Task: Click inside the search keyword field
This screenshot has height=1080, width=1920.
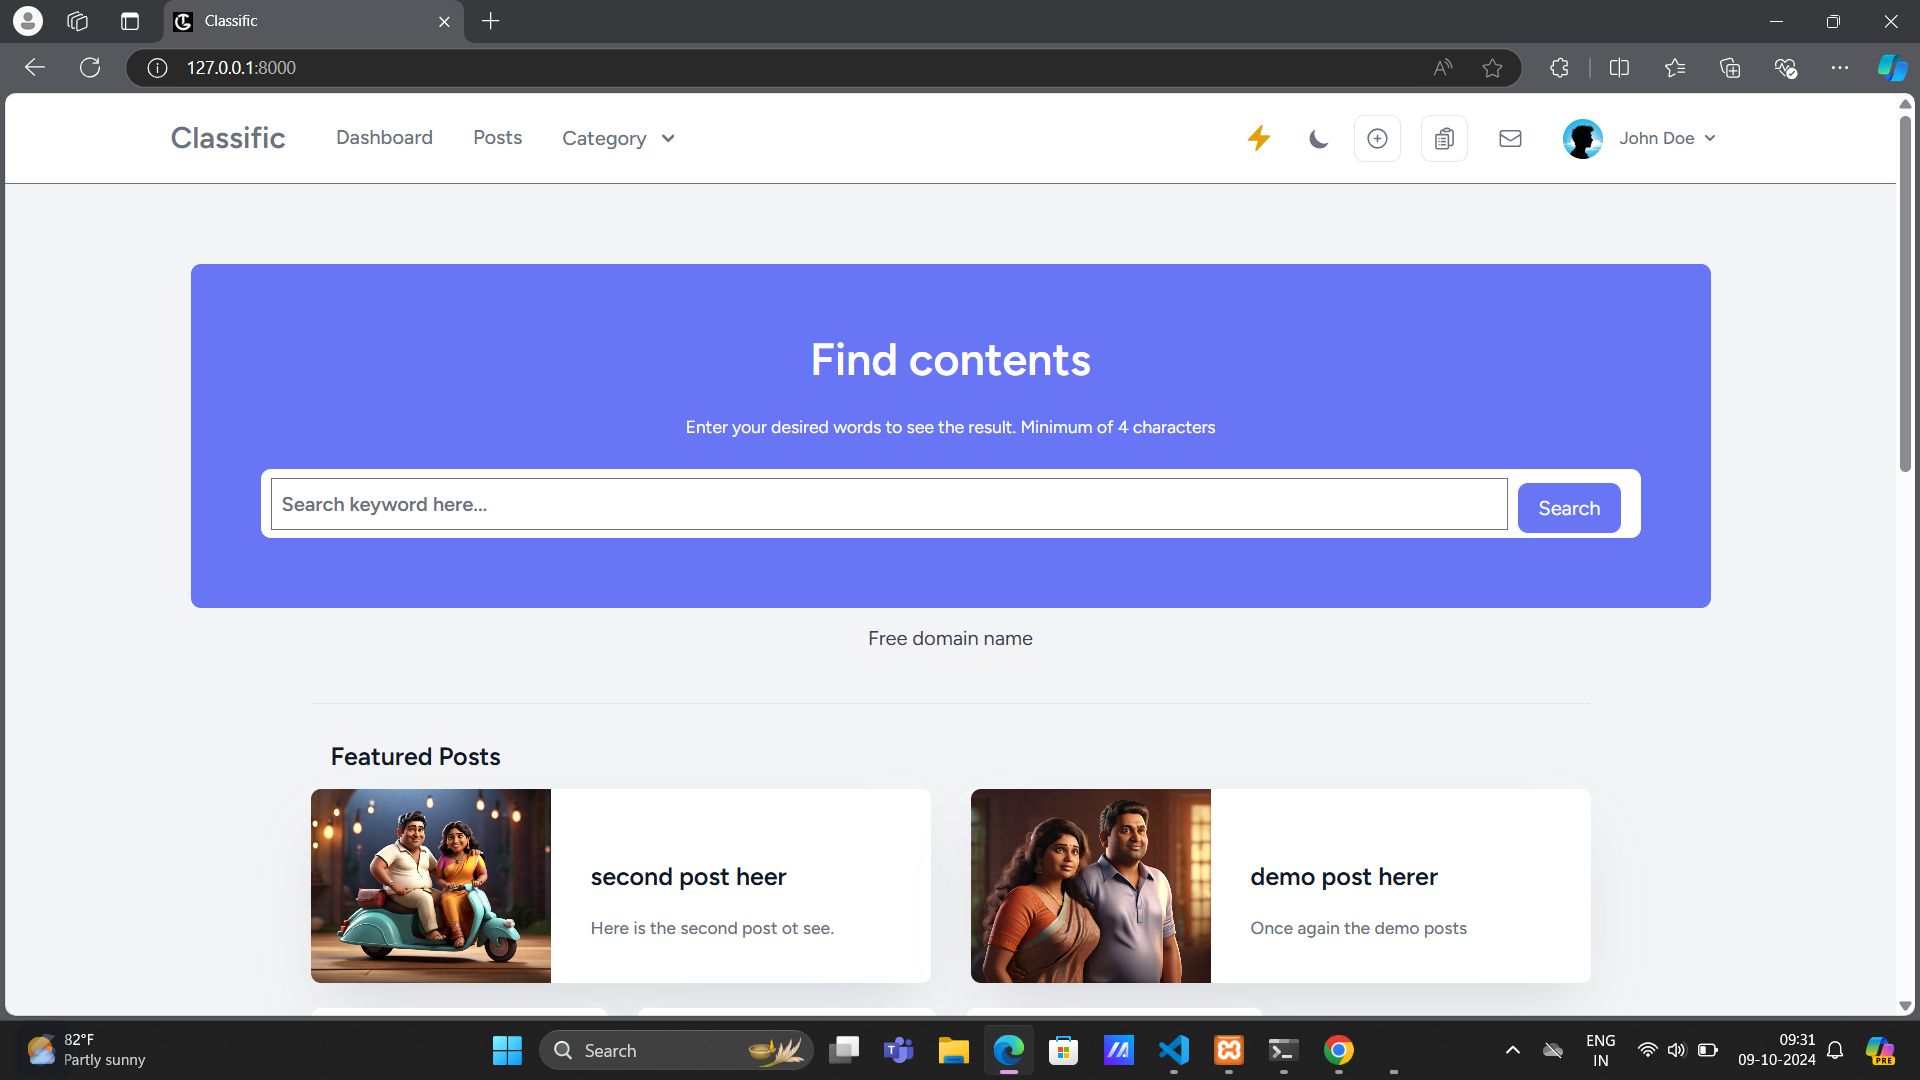Action: (889, 504)
